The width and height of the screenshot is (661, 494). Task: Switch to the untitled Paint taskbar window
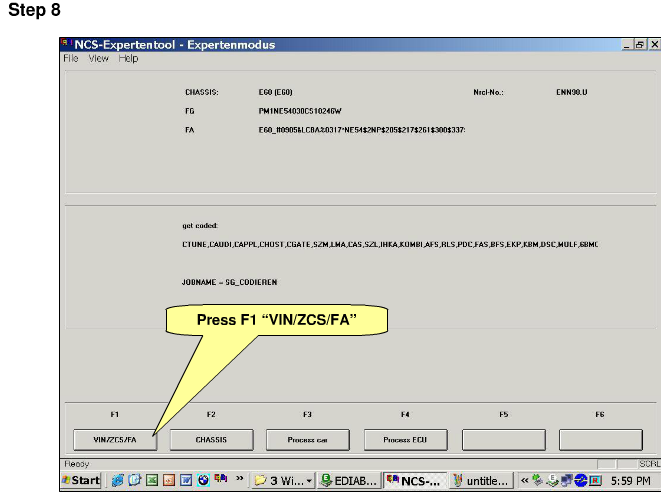tap(481, 481)
